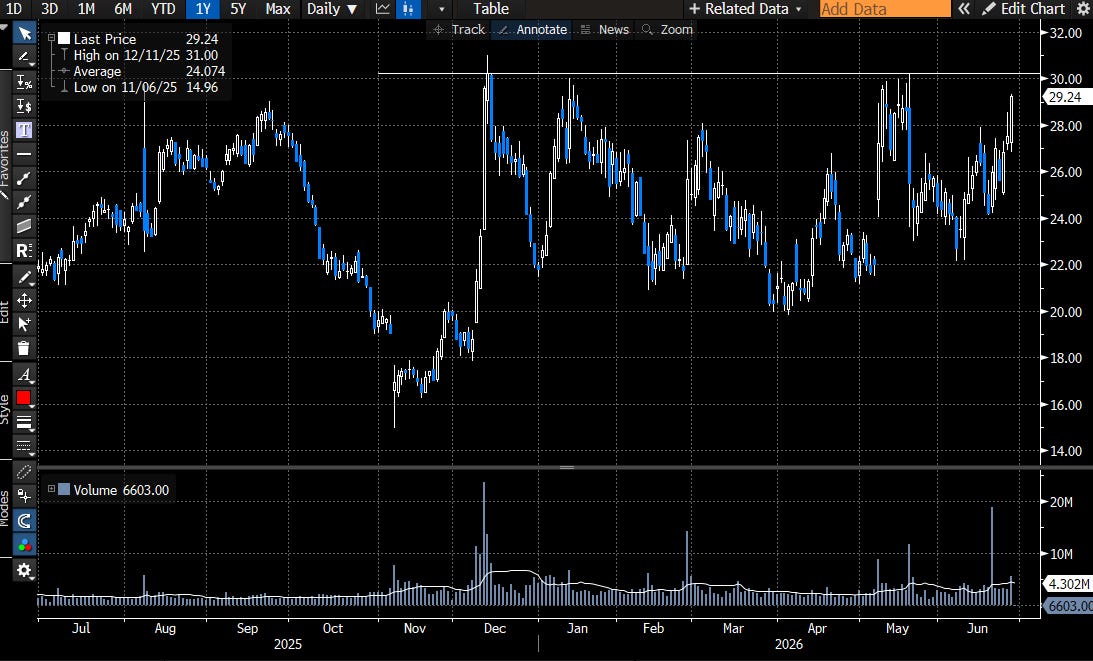Click the 29.24 last price axis label

(1066, 97)
